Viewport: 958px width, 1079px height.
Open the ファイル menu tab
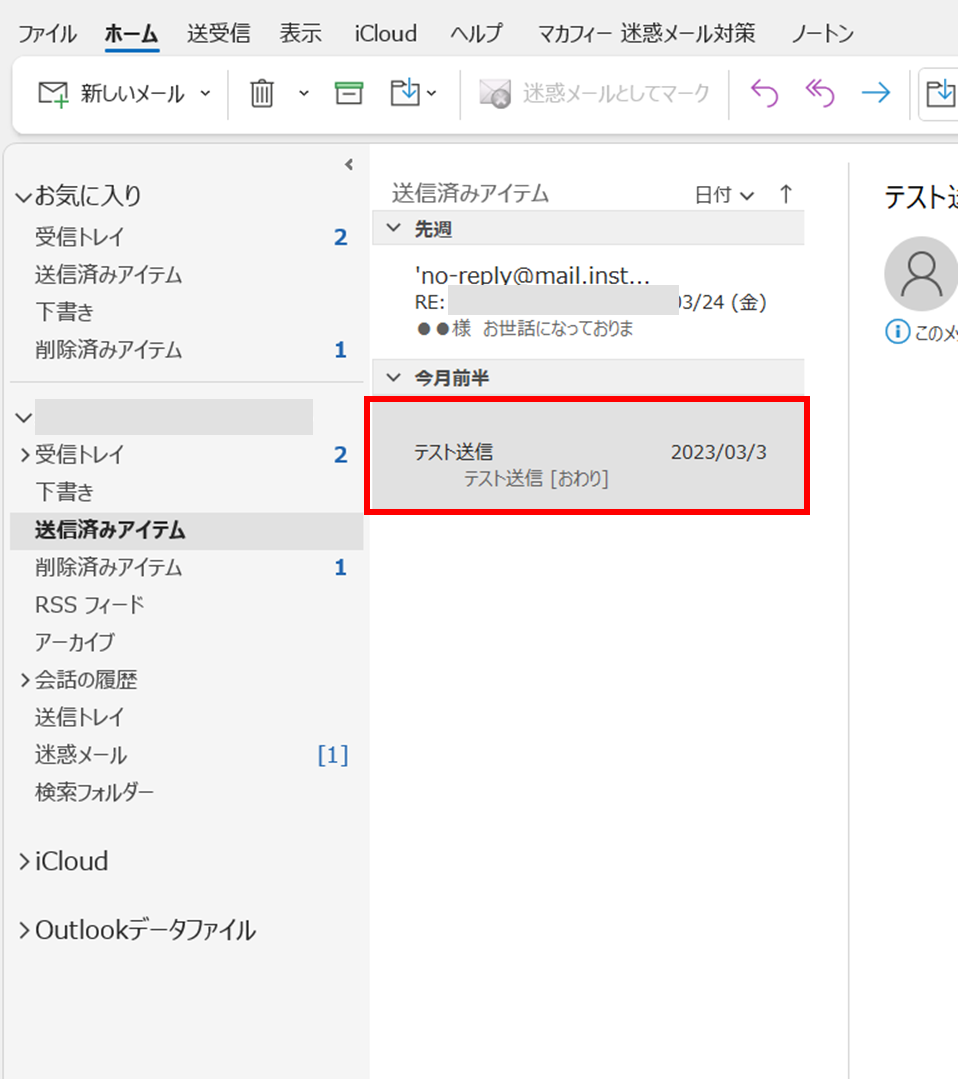47,33
